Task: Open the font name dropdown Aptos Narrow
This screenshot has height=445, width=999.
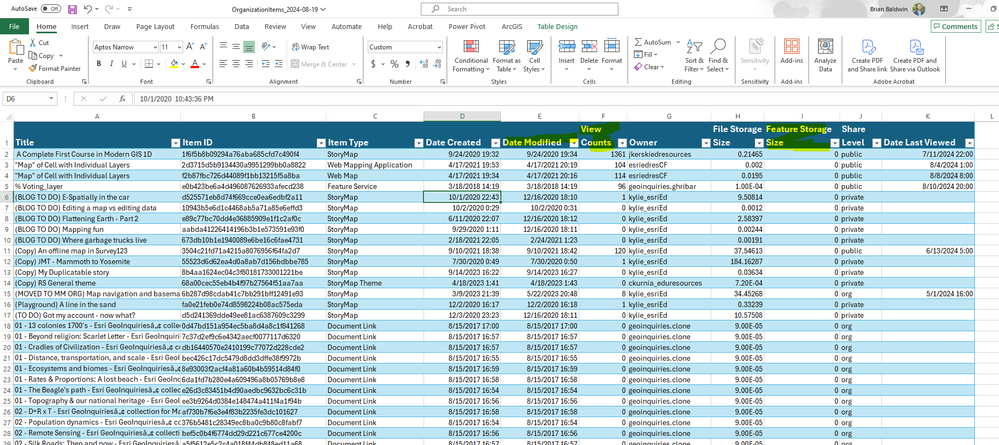Action: pyautogui.click(x=156, y=47)
